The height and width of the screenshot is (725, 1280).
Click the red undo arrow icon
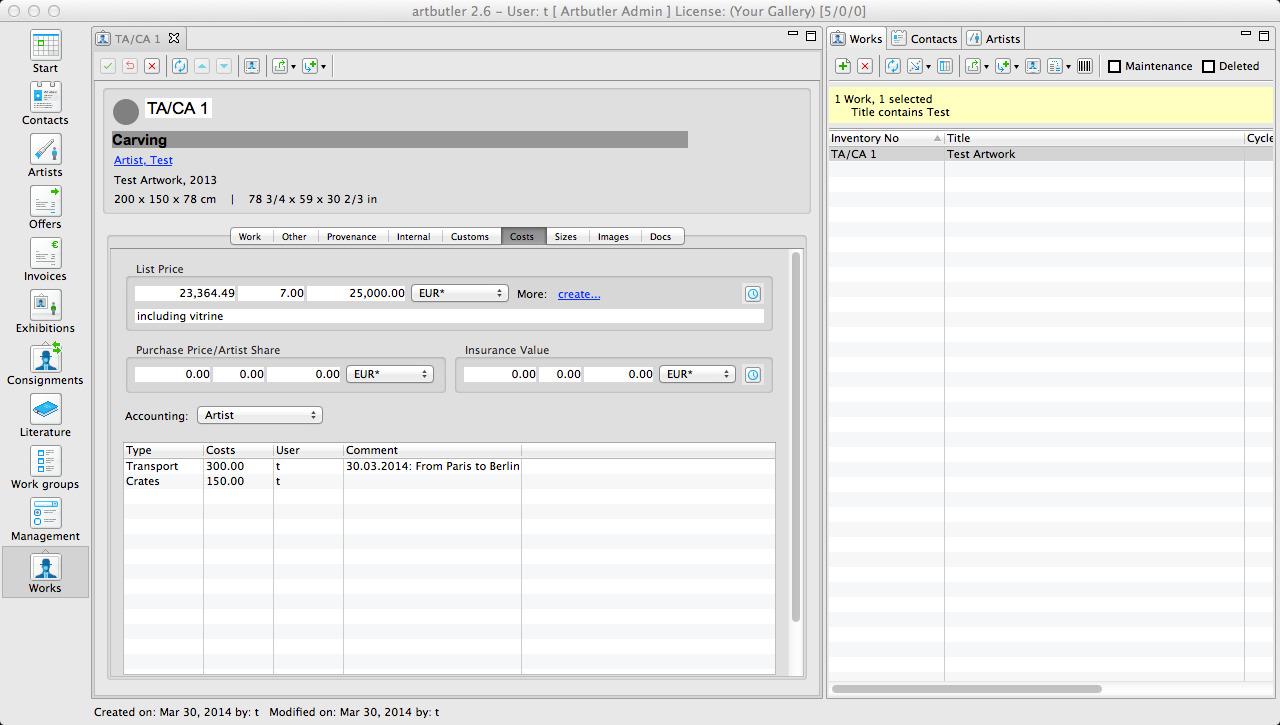point(130,66)
